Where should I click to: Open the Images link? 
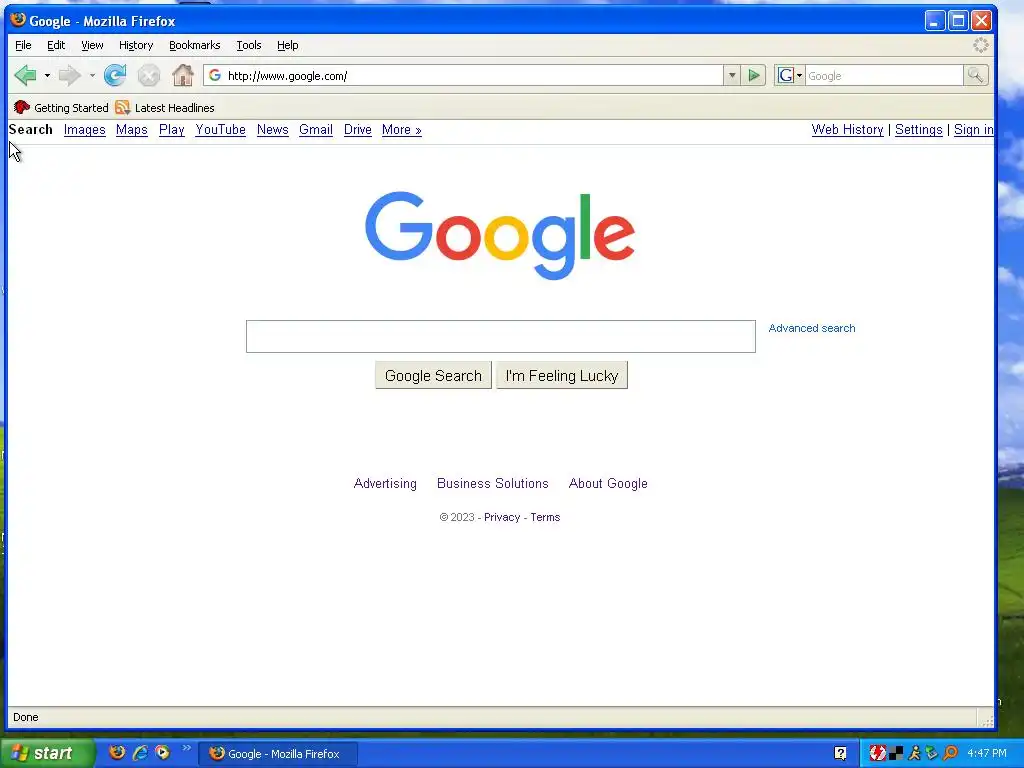pos(84,129)
